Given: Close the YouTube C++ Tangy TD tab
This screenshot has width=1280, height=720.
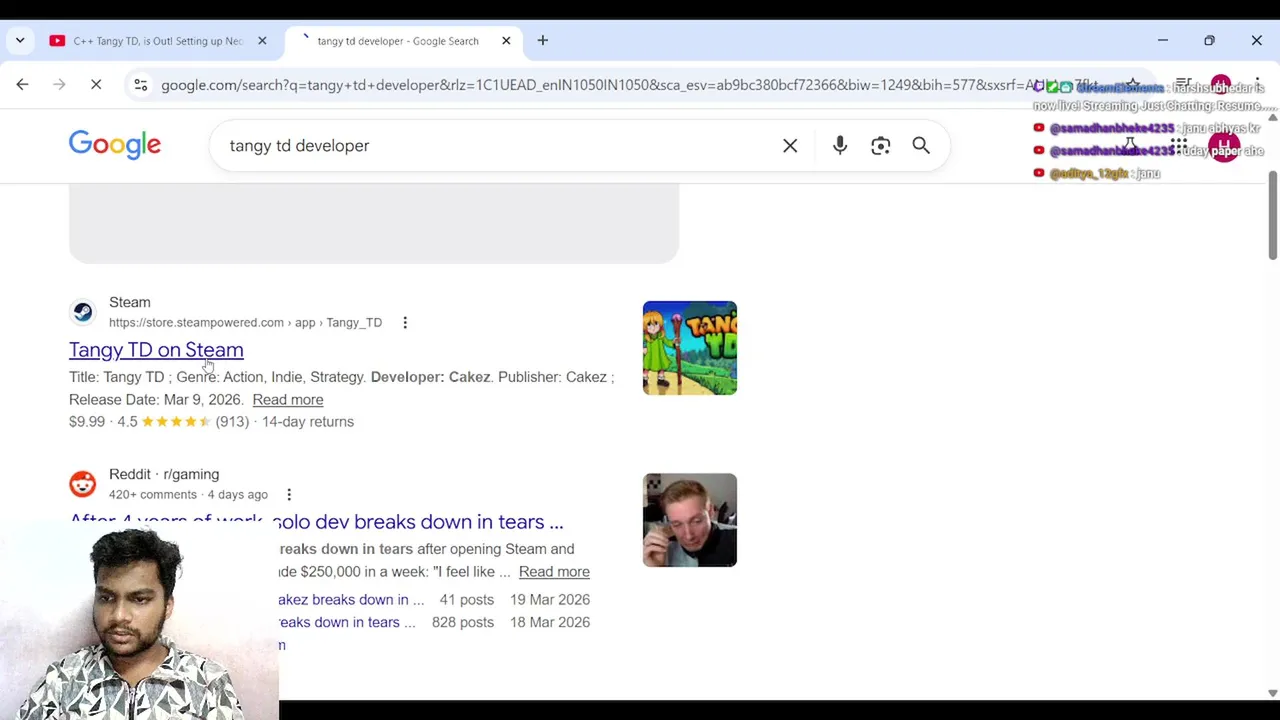Looking at the screenshot, I should click(x=262, y=41).
